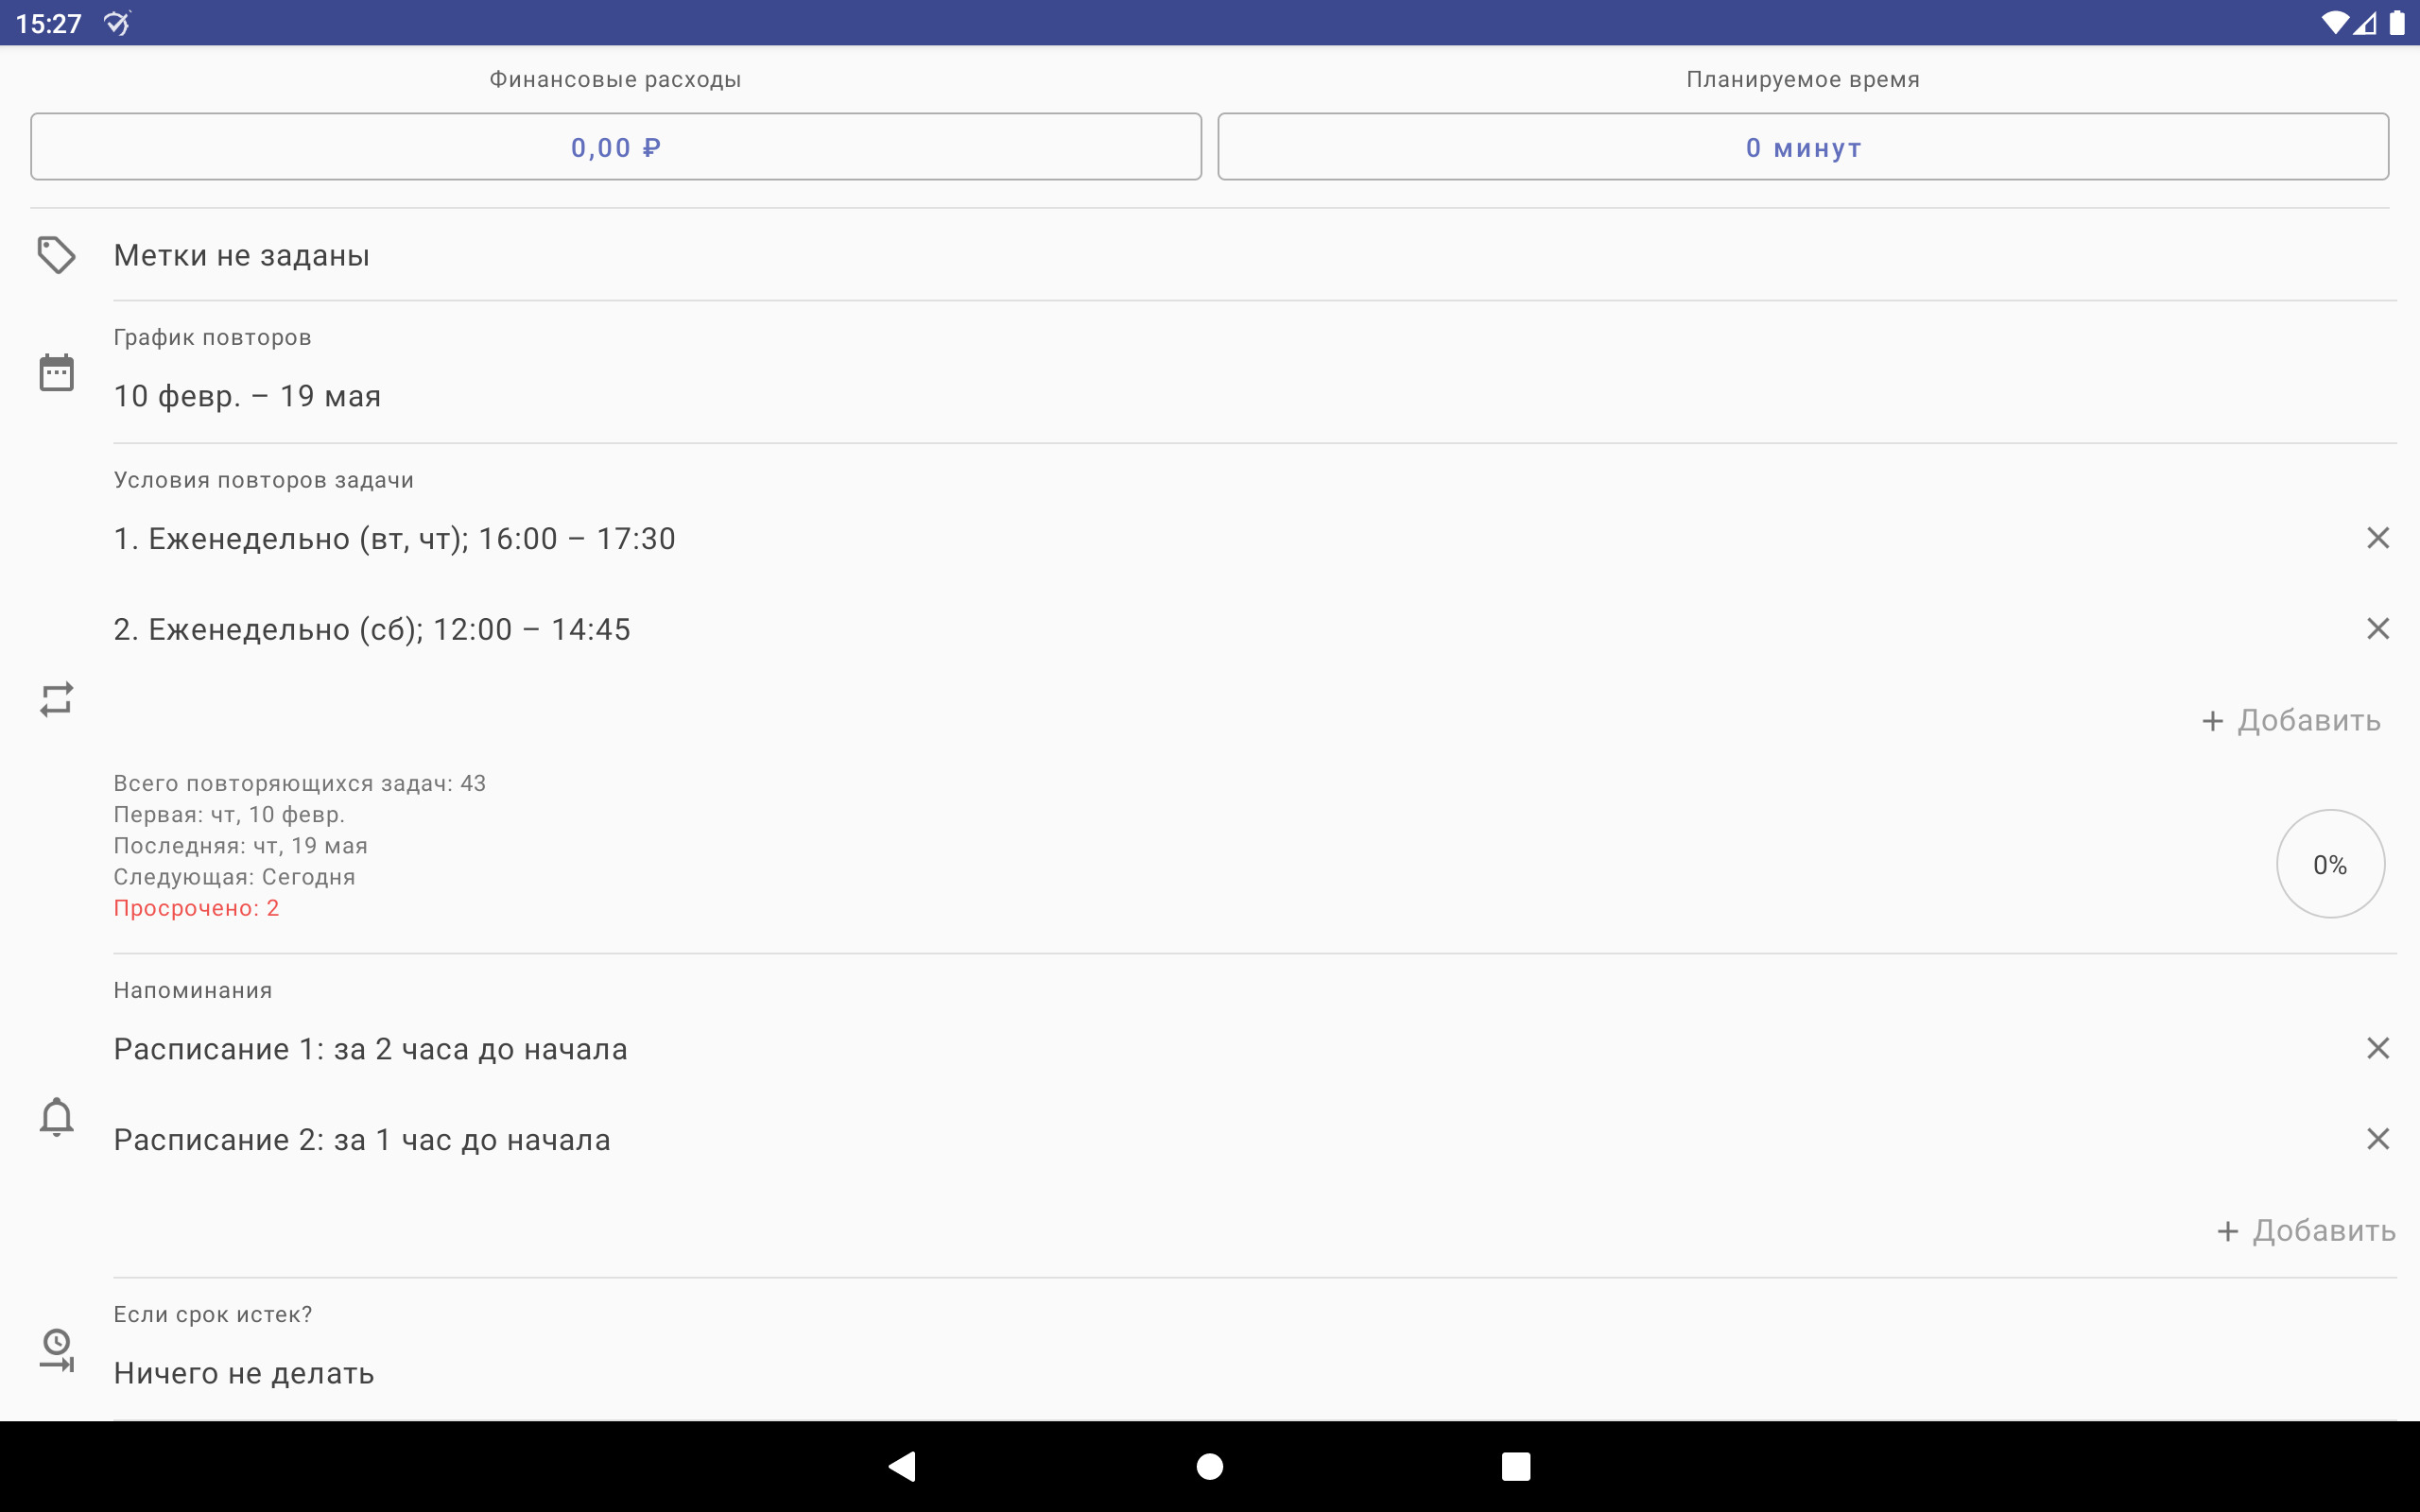Click Всего повторяющихся задач: 43 text

300,783
